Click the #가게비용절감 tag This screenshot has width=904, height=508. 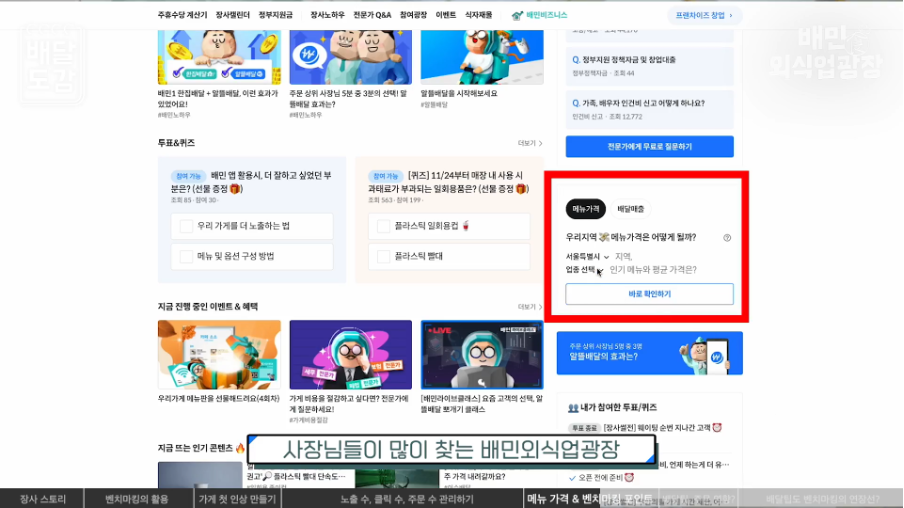(x=308, y=420)
